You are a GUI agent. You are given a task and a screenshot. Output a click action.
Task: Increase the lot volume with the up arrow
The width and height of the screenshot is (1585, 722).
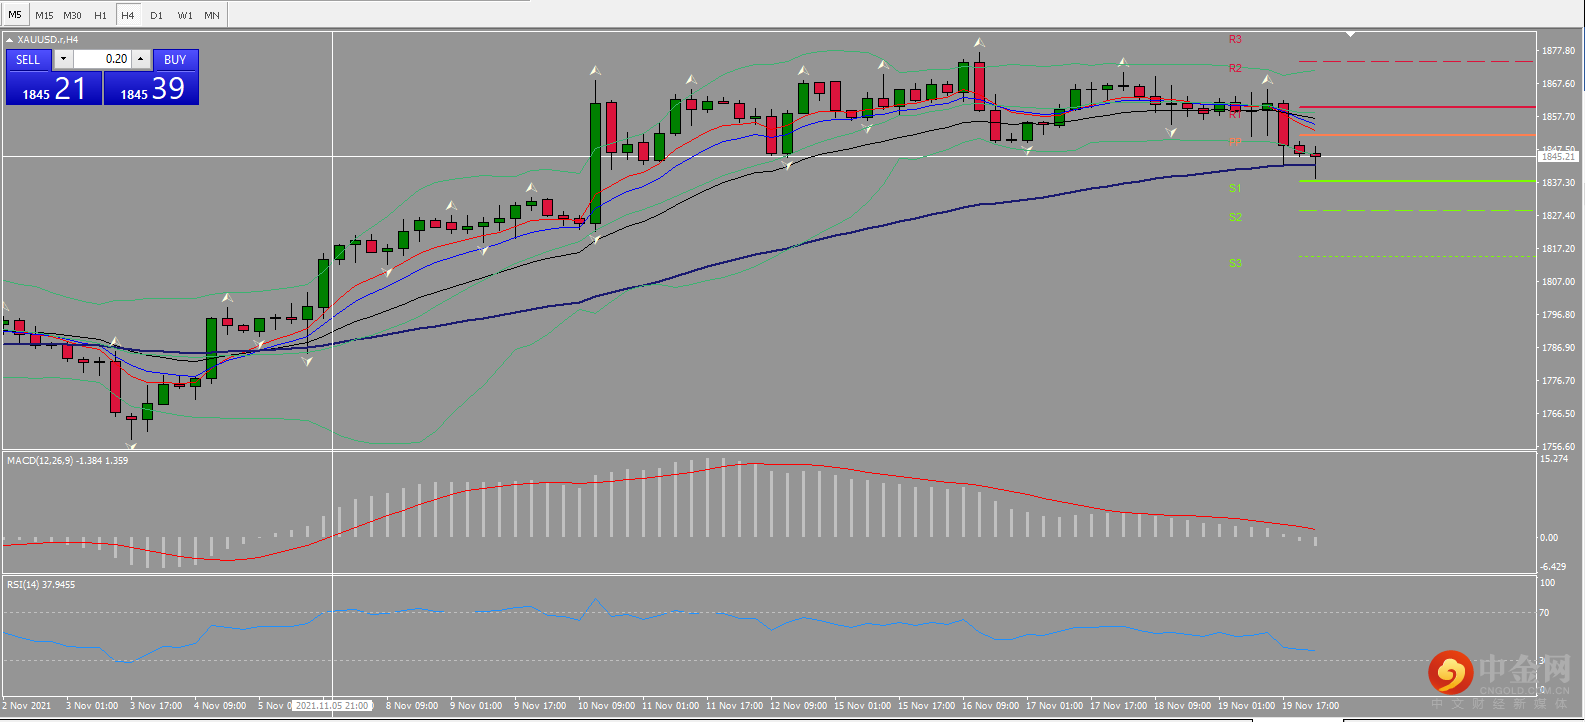tap(141, 59)
